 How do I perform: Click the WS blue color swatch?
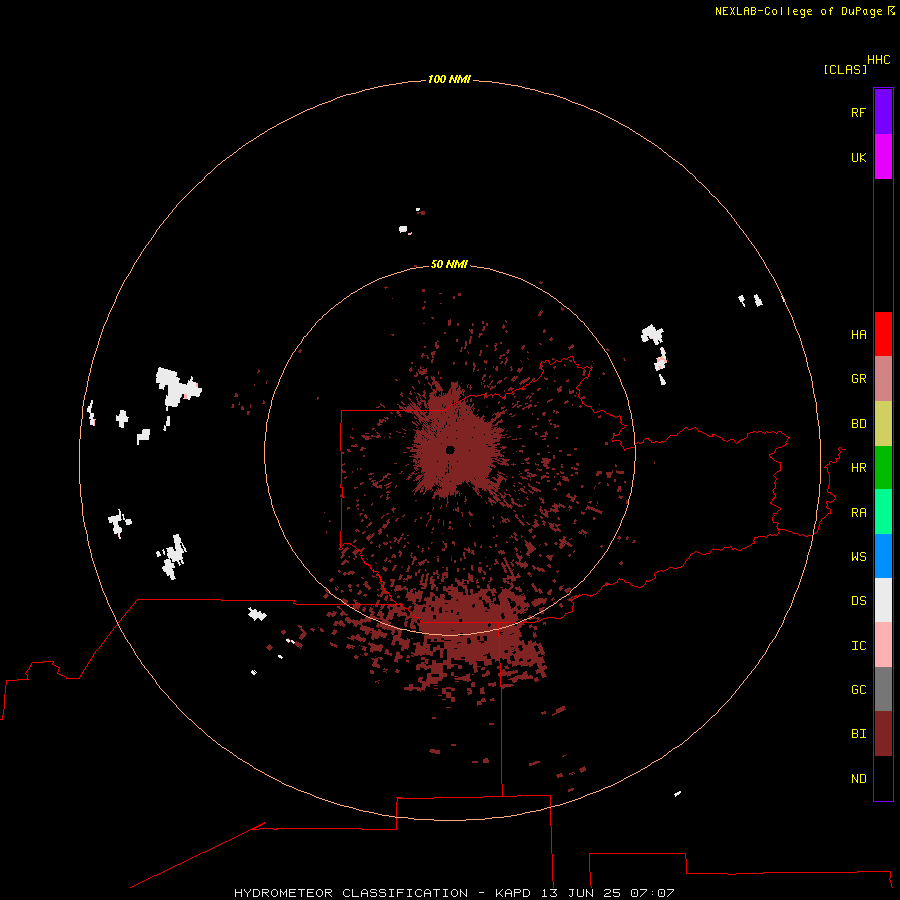click(883, 556)
